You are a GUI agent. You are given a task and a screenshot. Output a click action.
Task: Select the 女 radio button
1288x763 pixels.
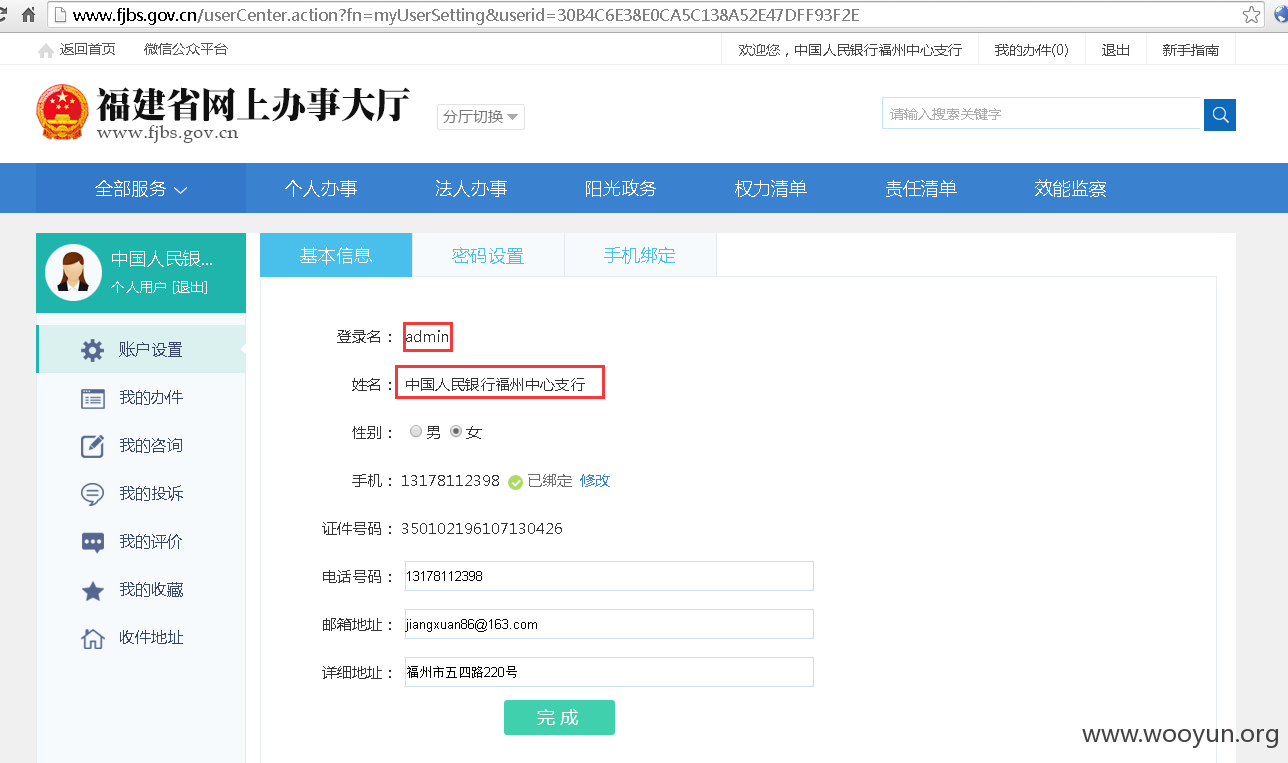[x=456, y=432]
